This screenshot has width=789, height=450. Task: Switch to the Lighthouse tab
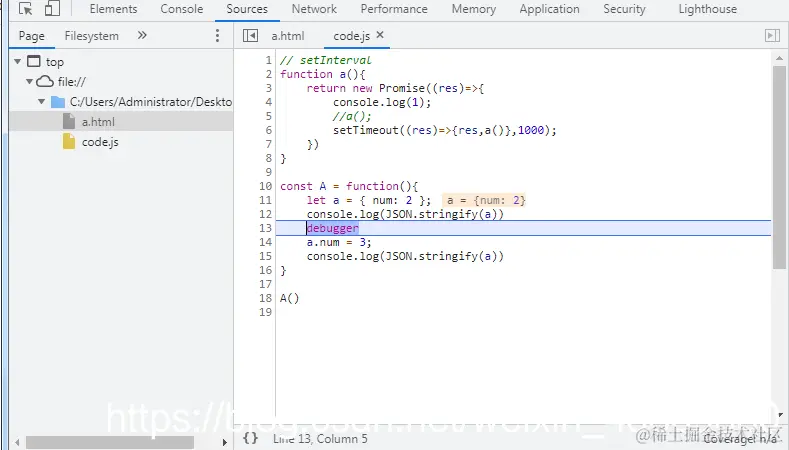click(x=707, y=9)
